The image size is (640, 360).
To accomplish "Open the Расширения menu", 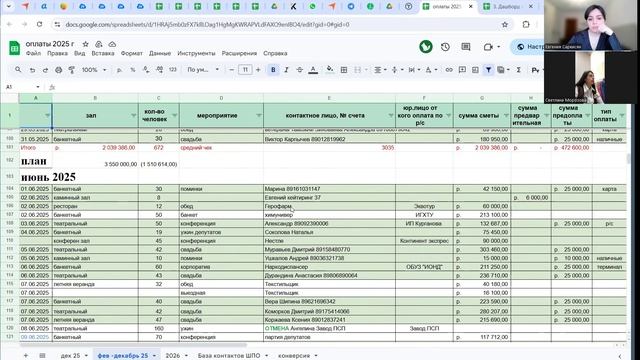I will [x=239, y=53].
